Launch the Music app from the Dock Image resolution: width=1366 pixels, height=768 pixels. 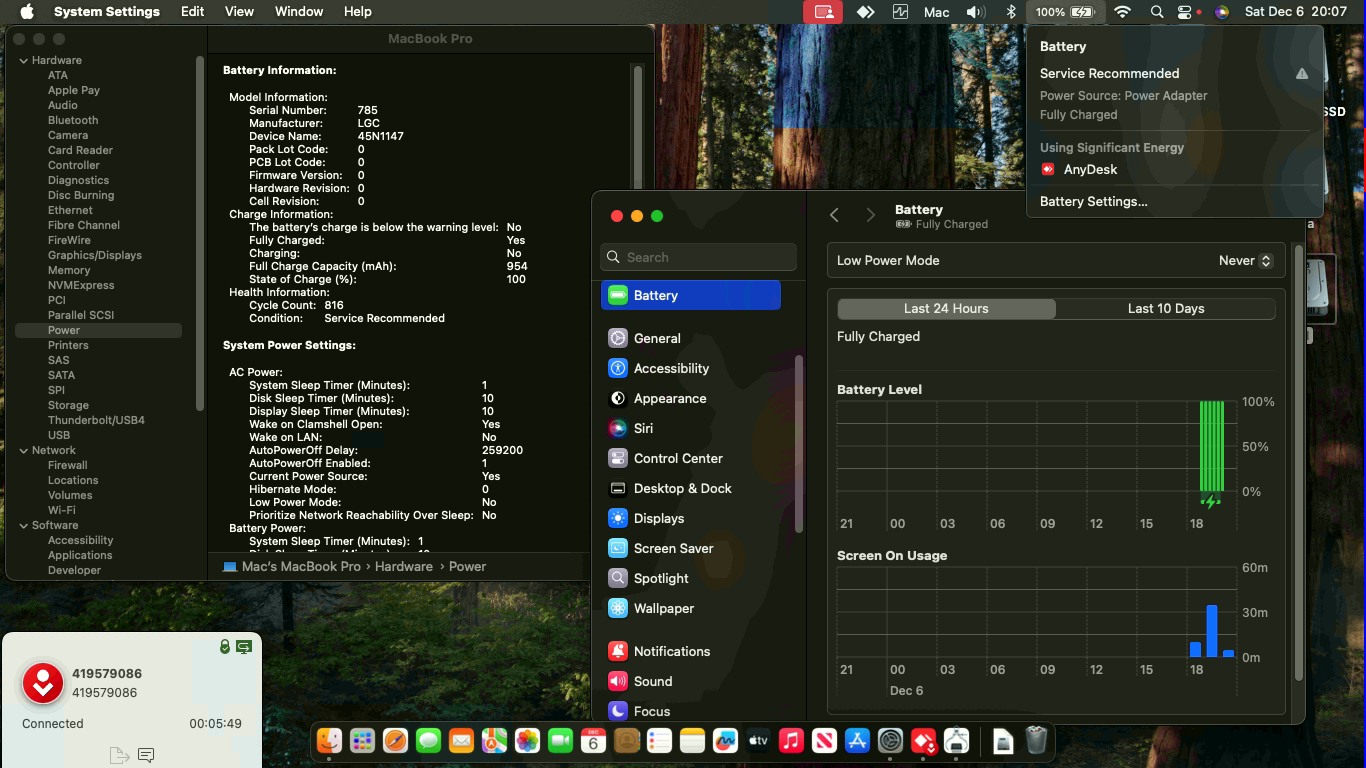791,741
